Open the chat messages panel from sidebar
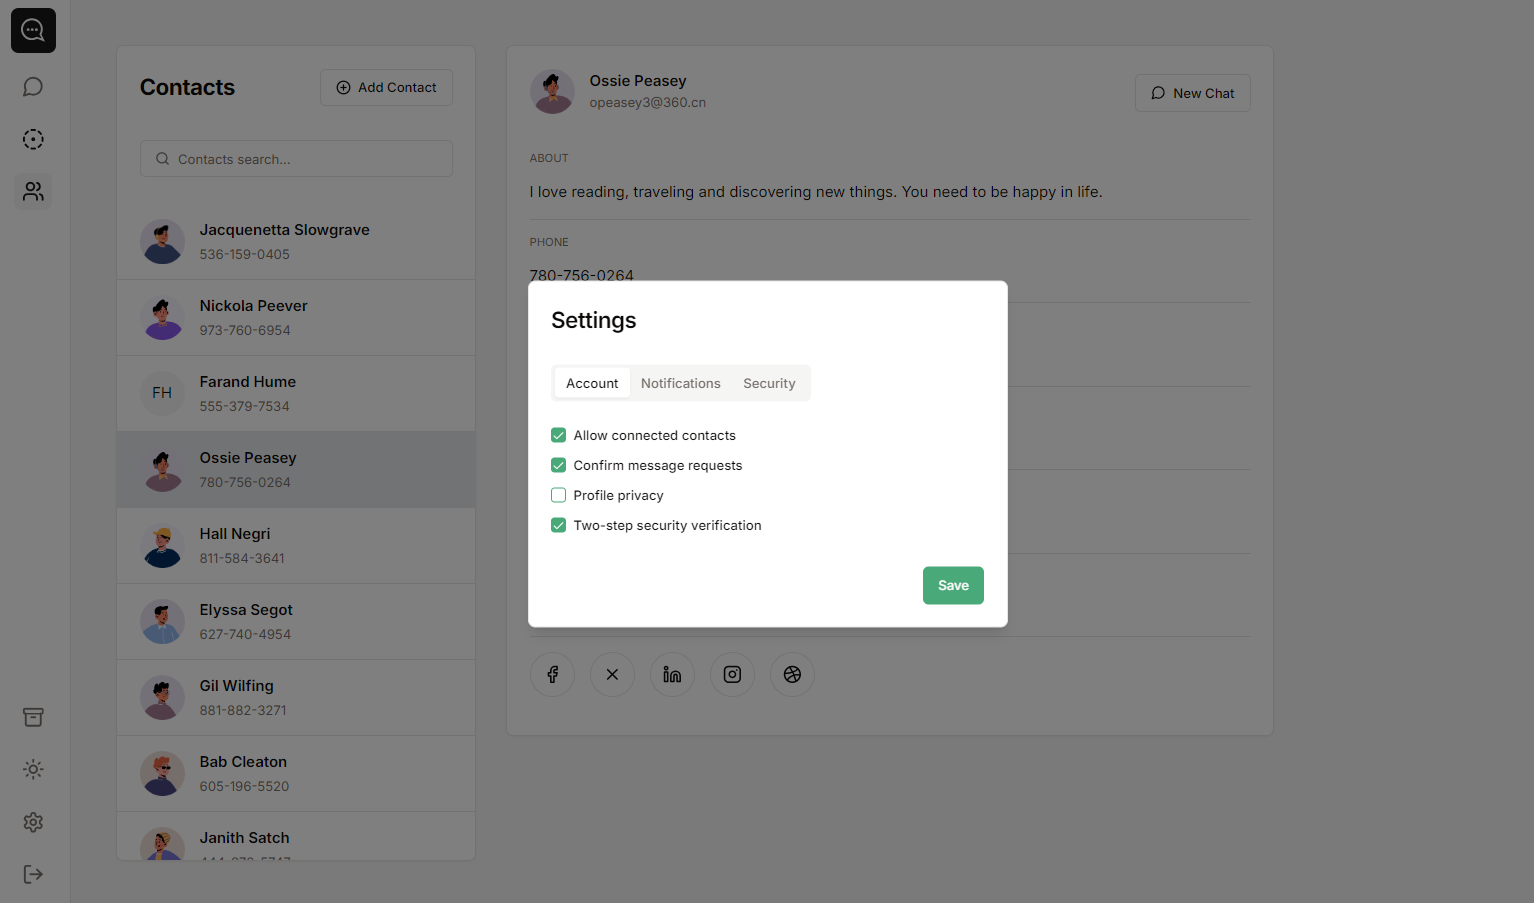1534x903 pixels. click(x=33, y=87)
